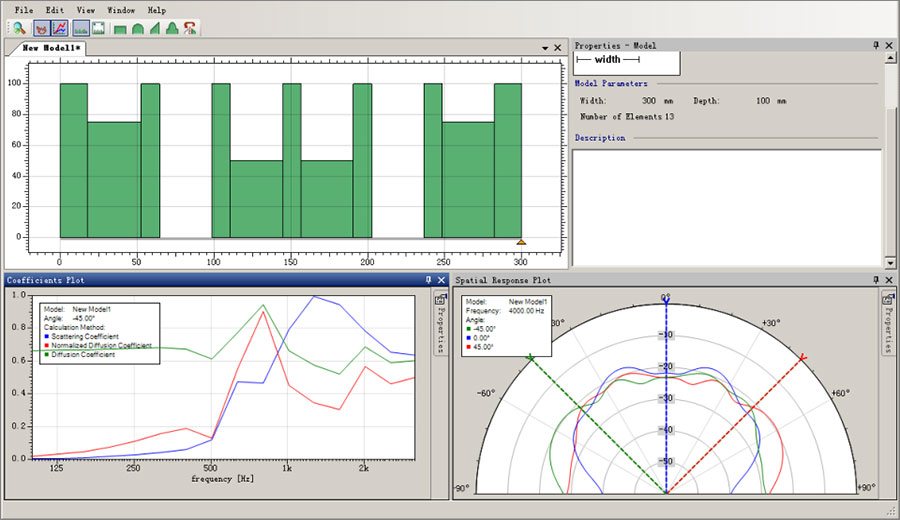Select the bell curve shape icon

(x=172, y=29)
